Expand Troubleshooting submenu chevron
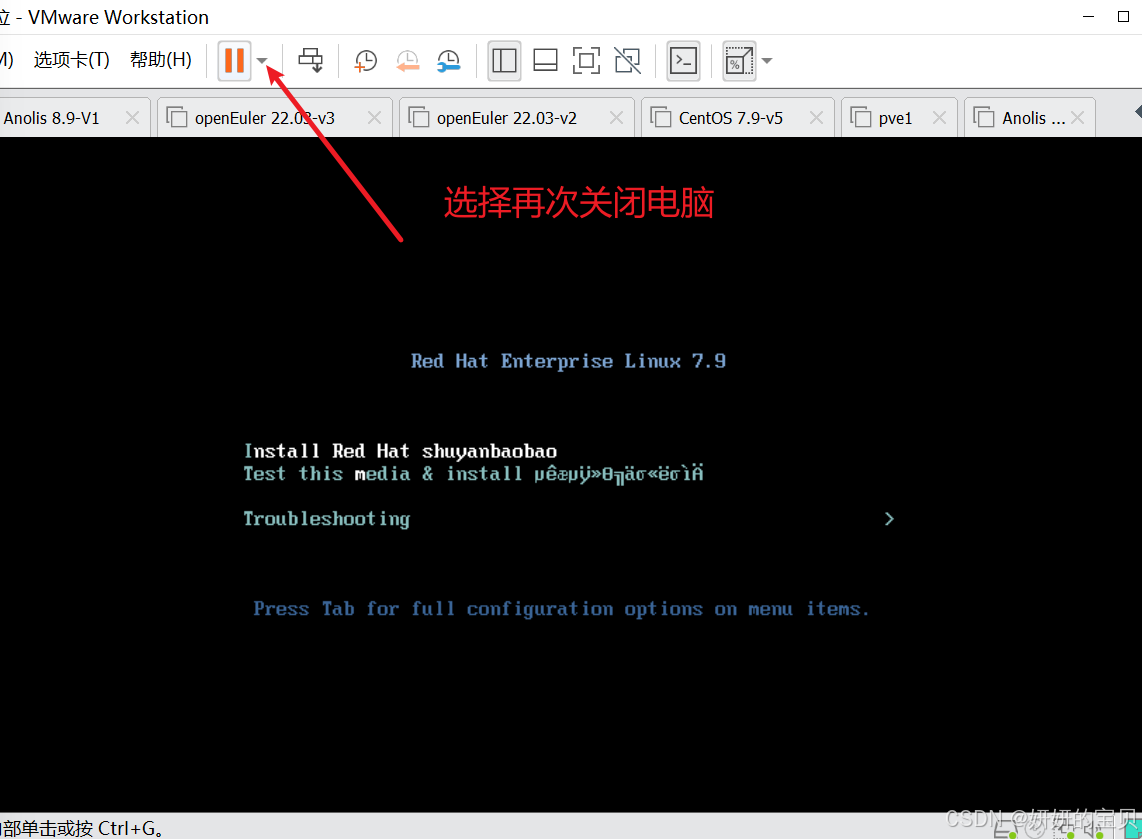 [x=889, y=519]
